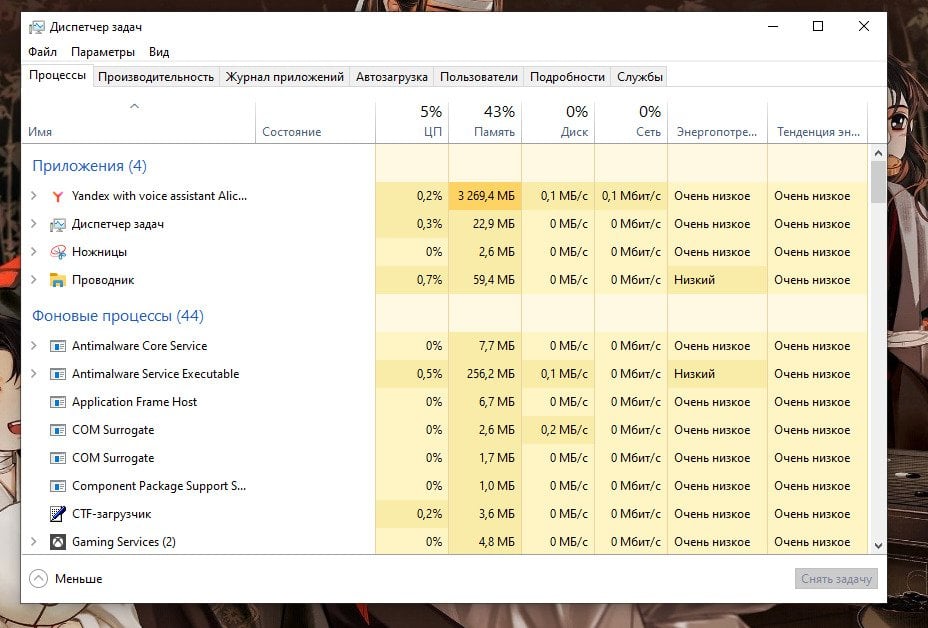Expand the Проводник process tree
Viewport: 928px width, 628px height.
click(34, 280)
